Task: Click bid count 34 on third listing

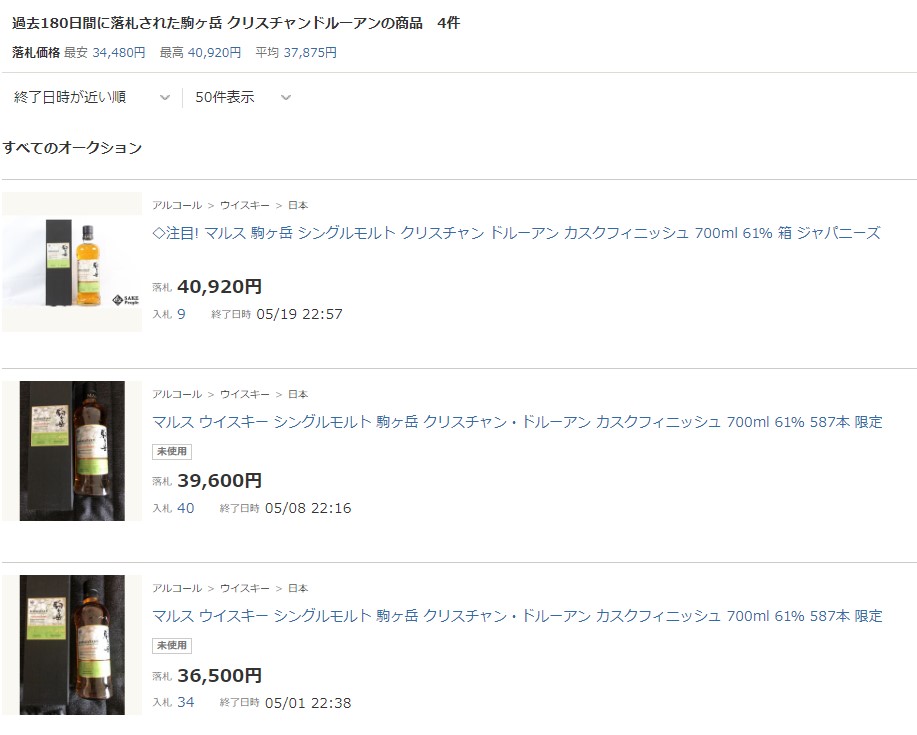Action: click(185, 702)
